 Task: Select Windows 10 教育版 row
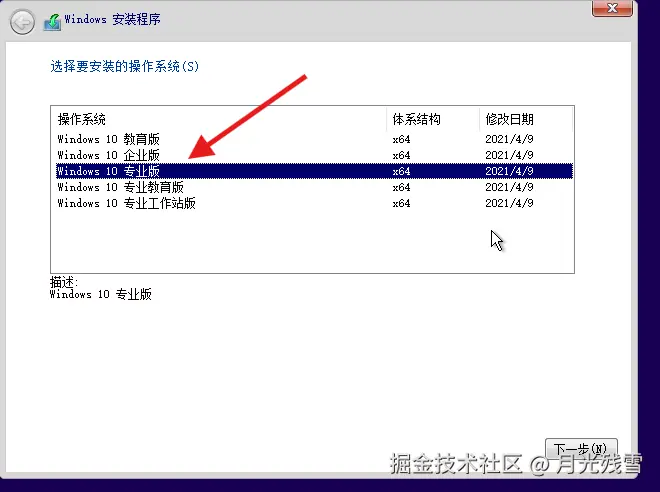314,139
